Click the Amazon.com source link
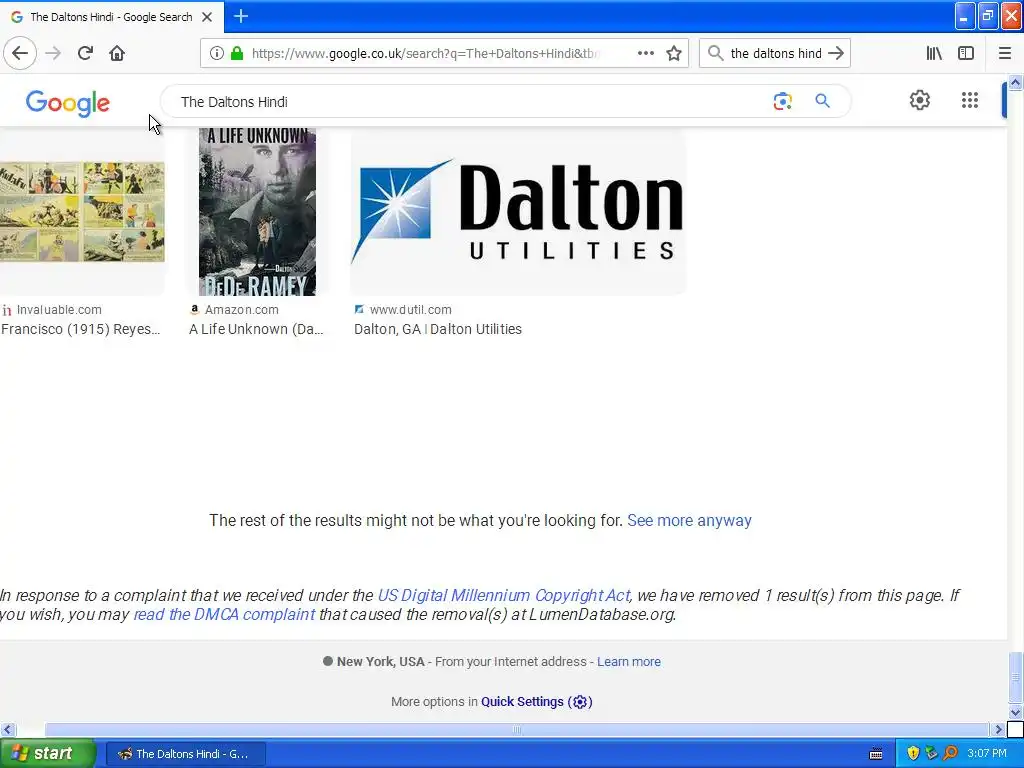Viewport: 1024px width, 768px height. [x=234, y=310]
